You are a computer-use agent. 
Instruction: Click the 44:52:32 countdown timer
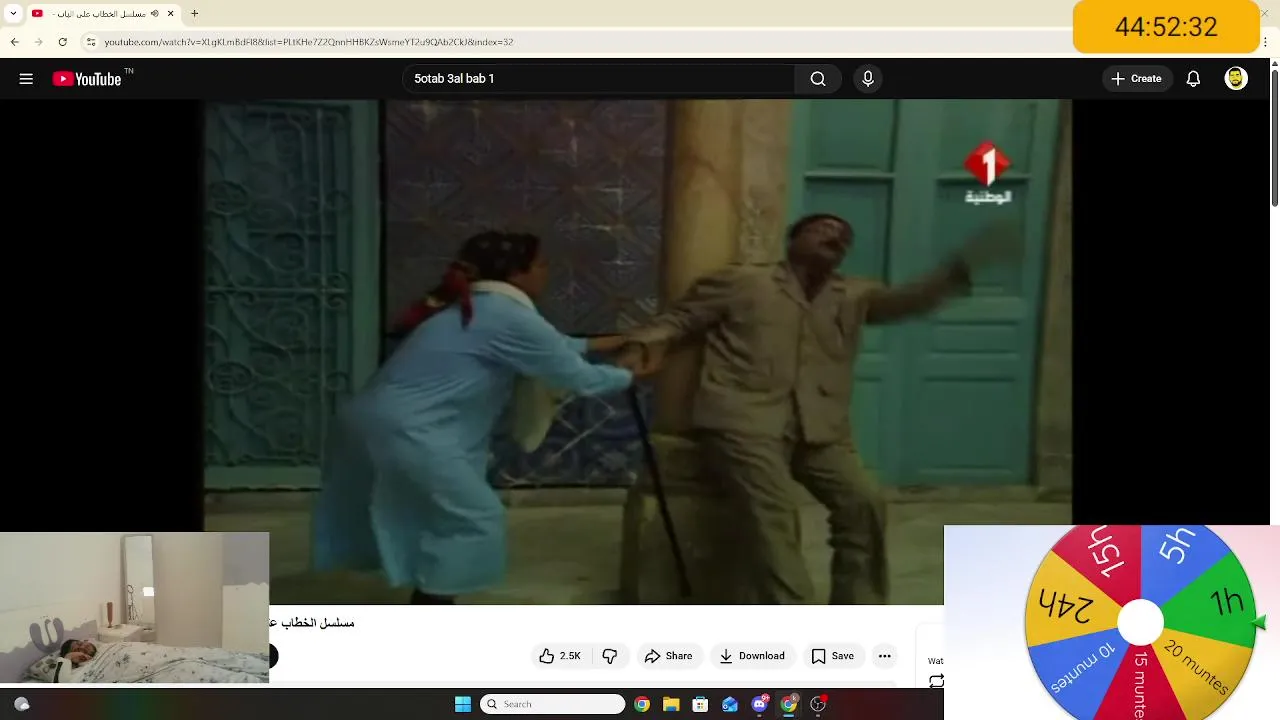click(x=1166, y=27)
